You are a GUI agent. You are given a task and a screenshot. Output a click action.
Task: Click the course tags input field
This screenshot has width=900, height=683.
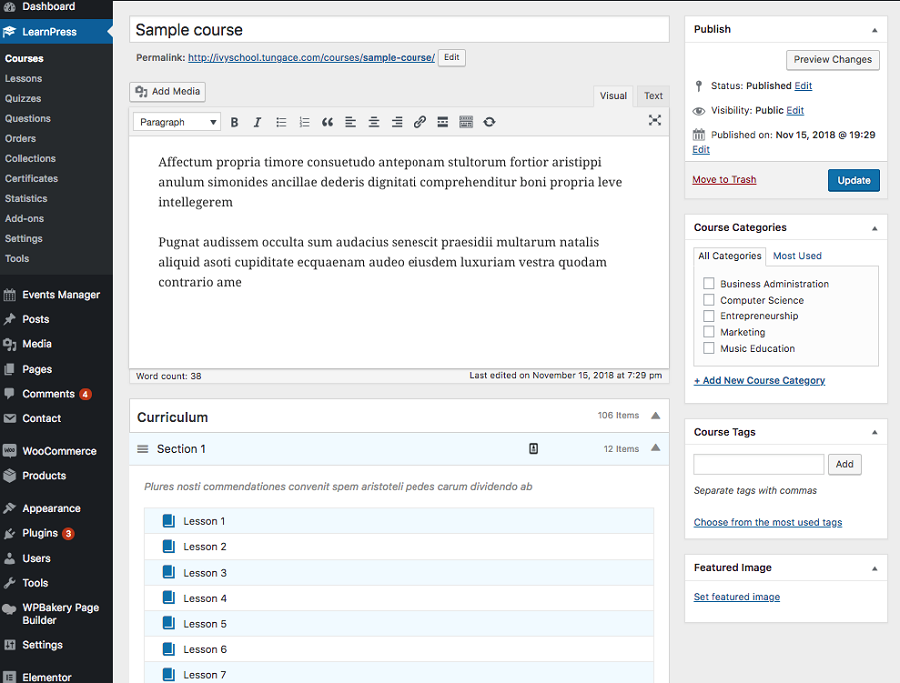tap(758, 464)
